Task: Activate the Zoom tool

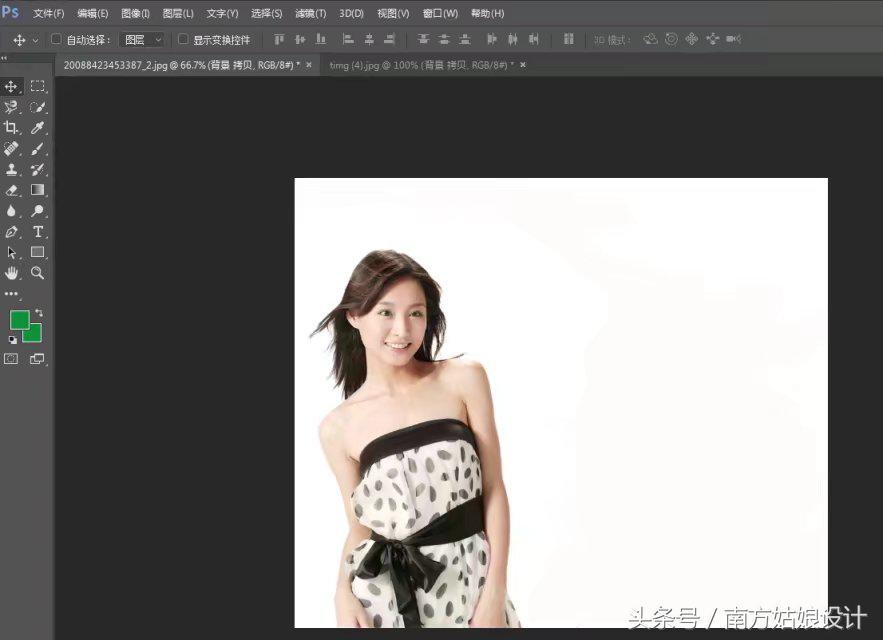Action: 38,273
